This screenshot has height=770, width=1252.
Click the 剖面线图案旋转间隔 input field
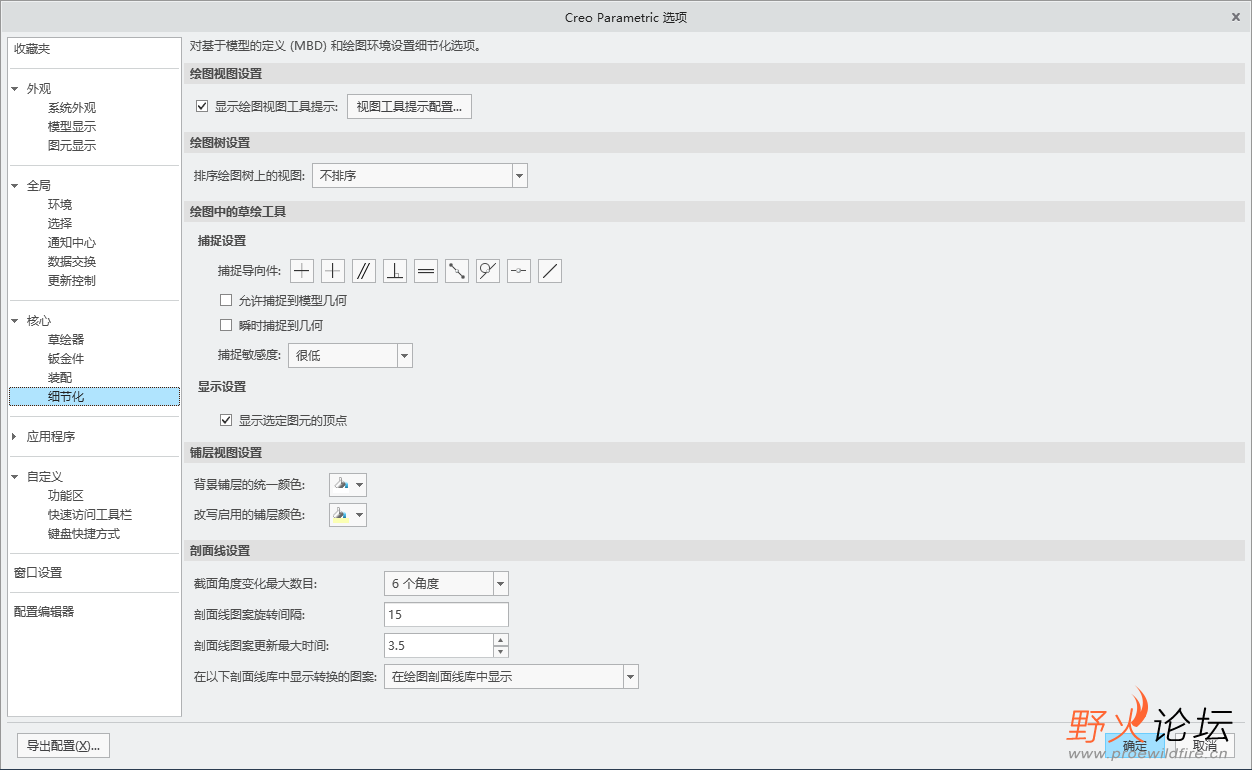pos(446,615)
